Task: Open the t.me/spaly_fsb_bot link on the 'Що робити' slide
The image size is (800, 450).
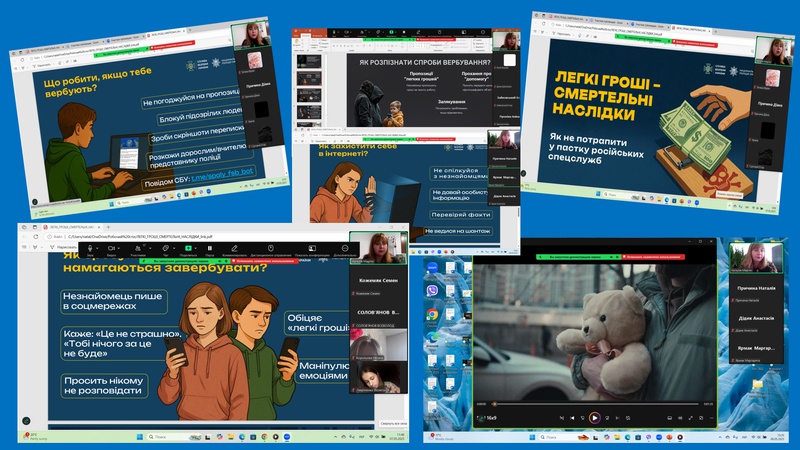Action: 222,173
